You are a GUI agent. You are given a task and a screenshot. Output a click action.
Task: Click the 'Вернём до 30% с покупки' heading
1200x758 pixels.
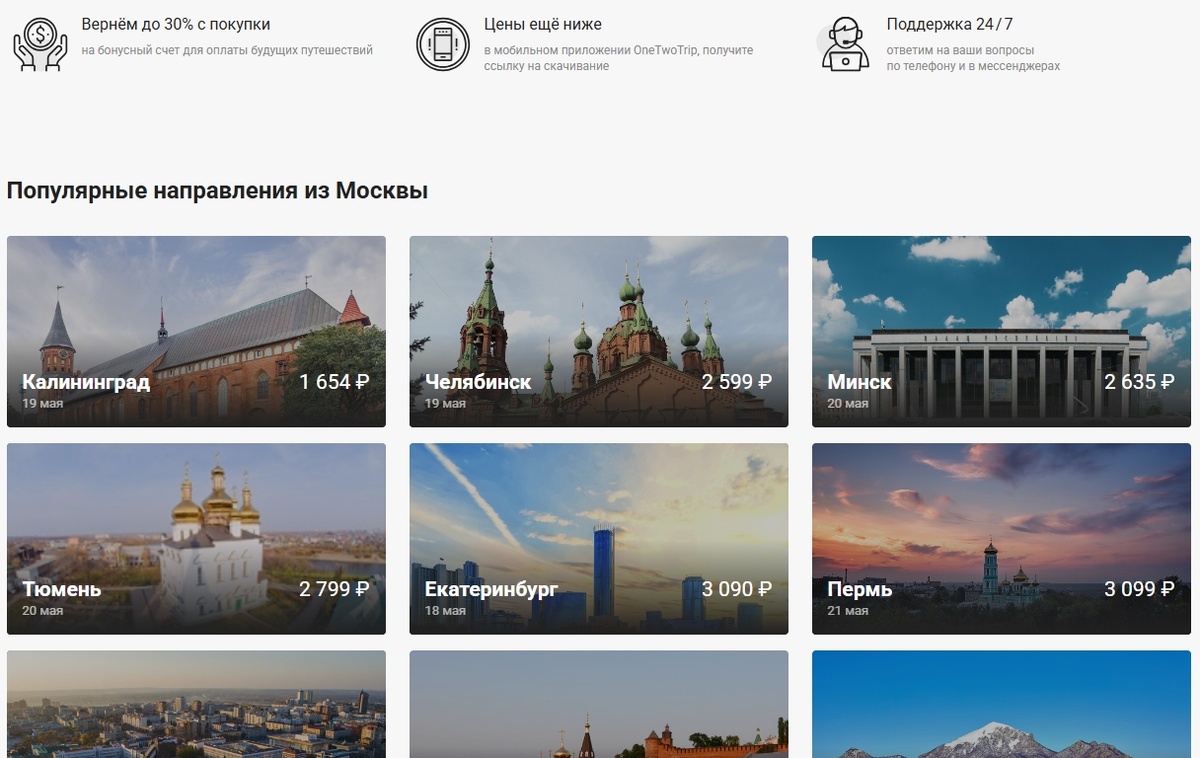tap(176, 24)
